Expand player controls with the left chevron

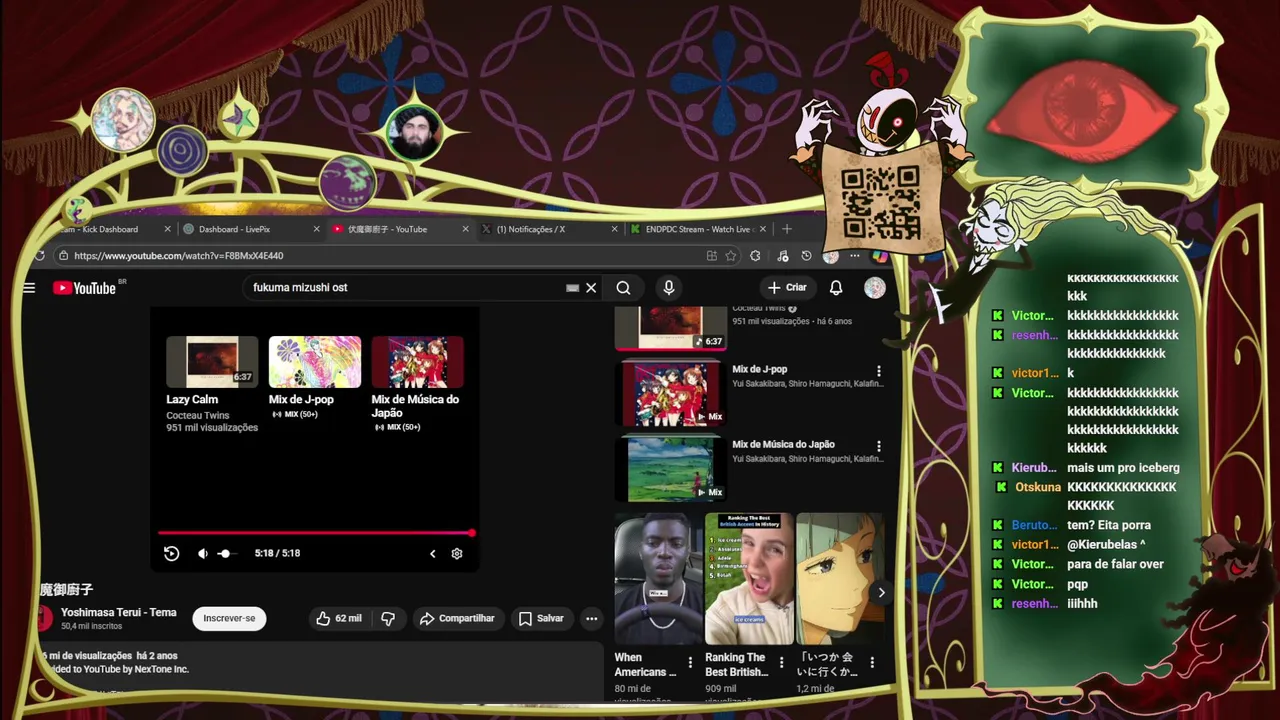point(433,553)
